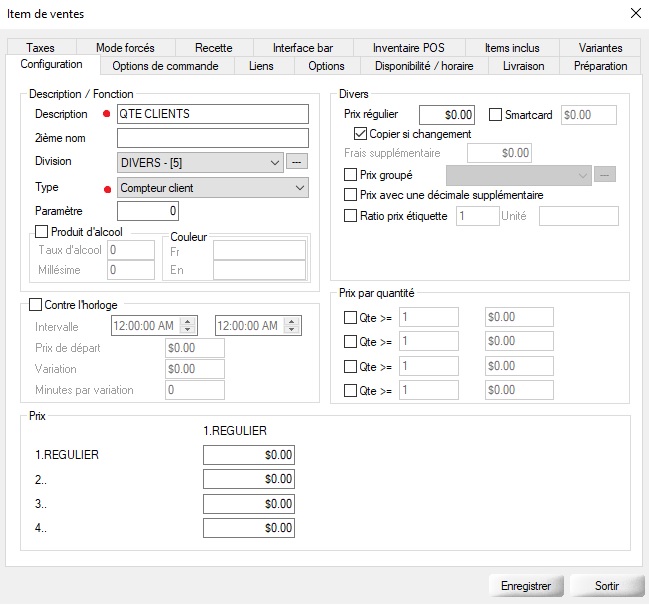This screenshot has width=649, height=605.
Task: Select the Inventaire POS tab
Action: pos(409,48)
